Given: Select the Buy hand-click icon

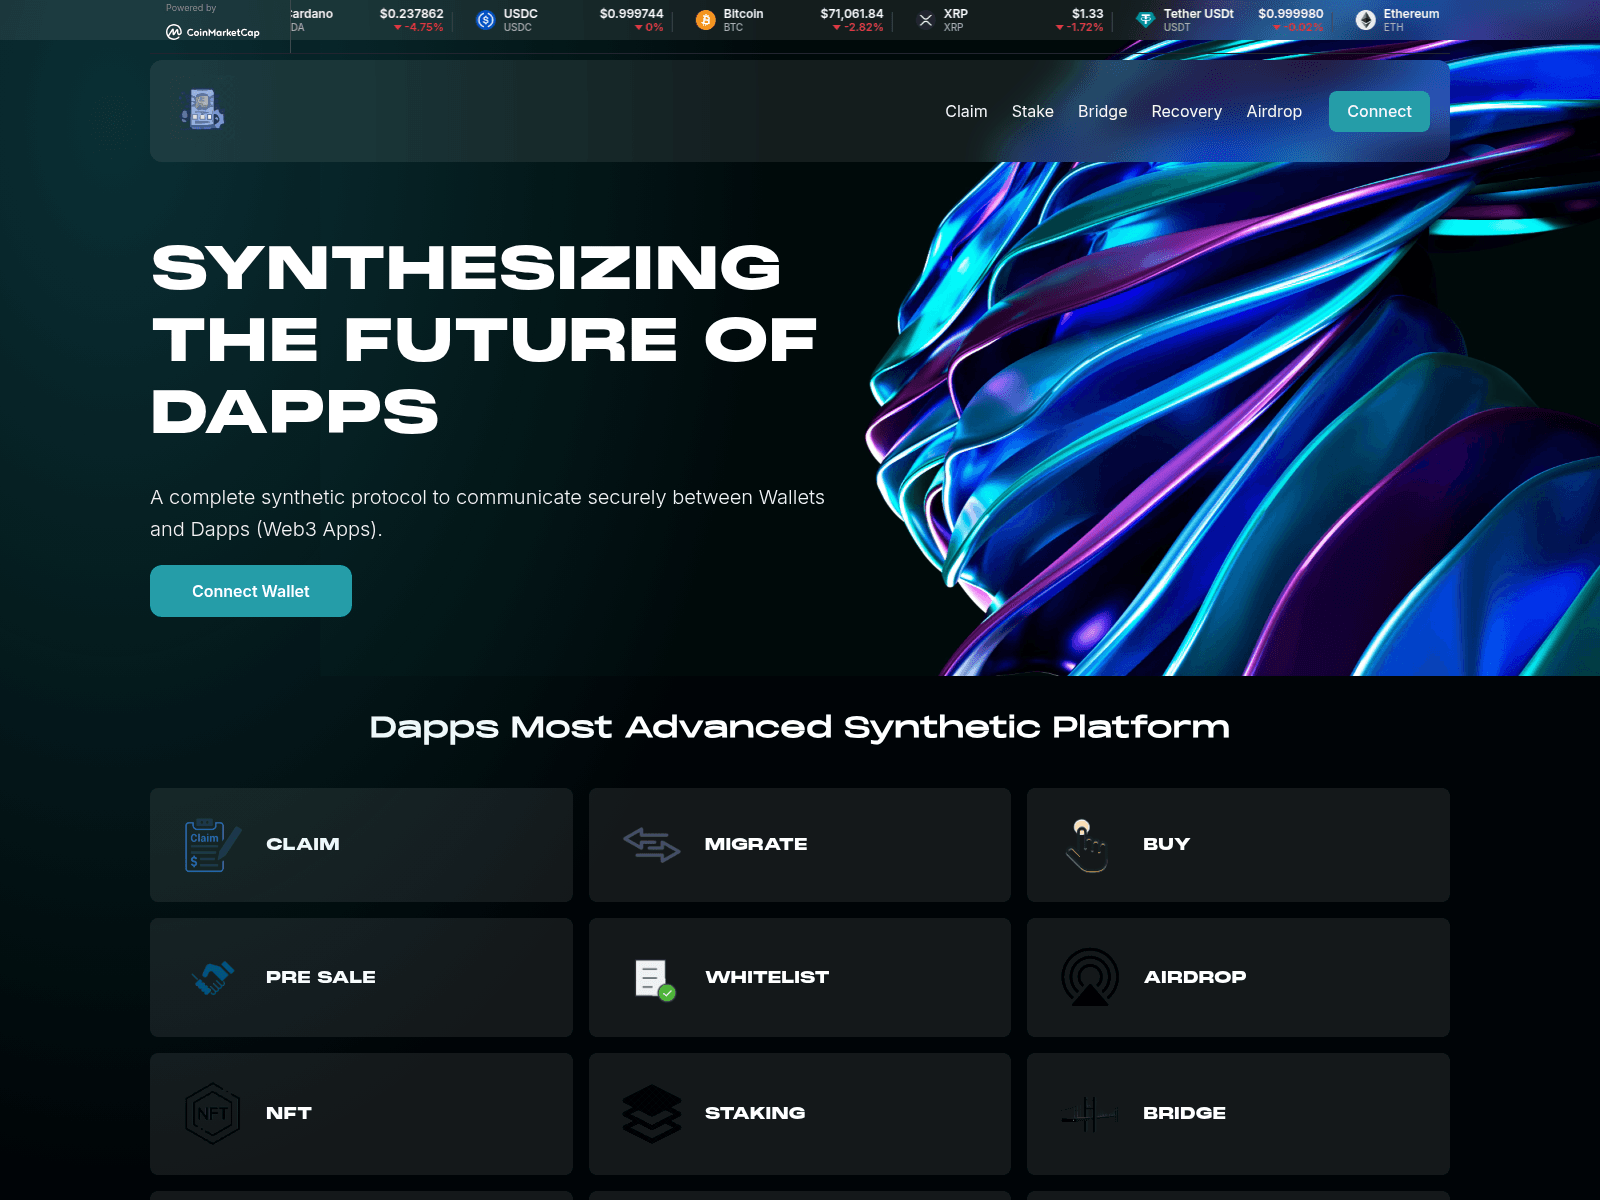Looking at the screenshot, I should click(1086, 844).
